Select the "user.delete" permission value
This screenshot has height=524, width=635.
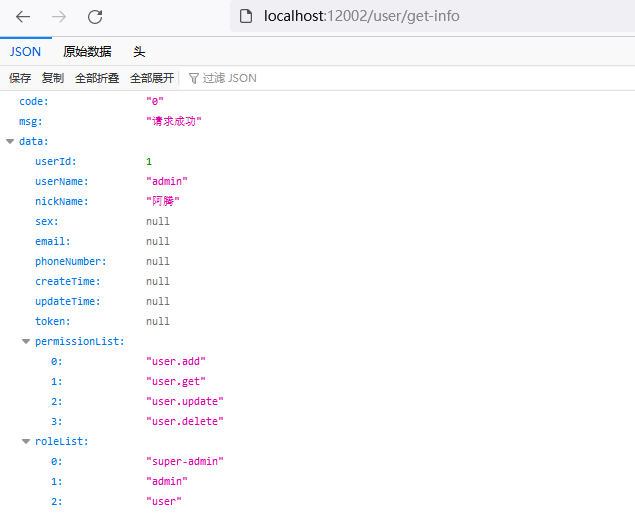tap(184, 422)
